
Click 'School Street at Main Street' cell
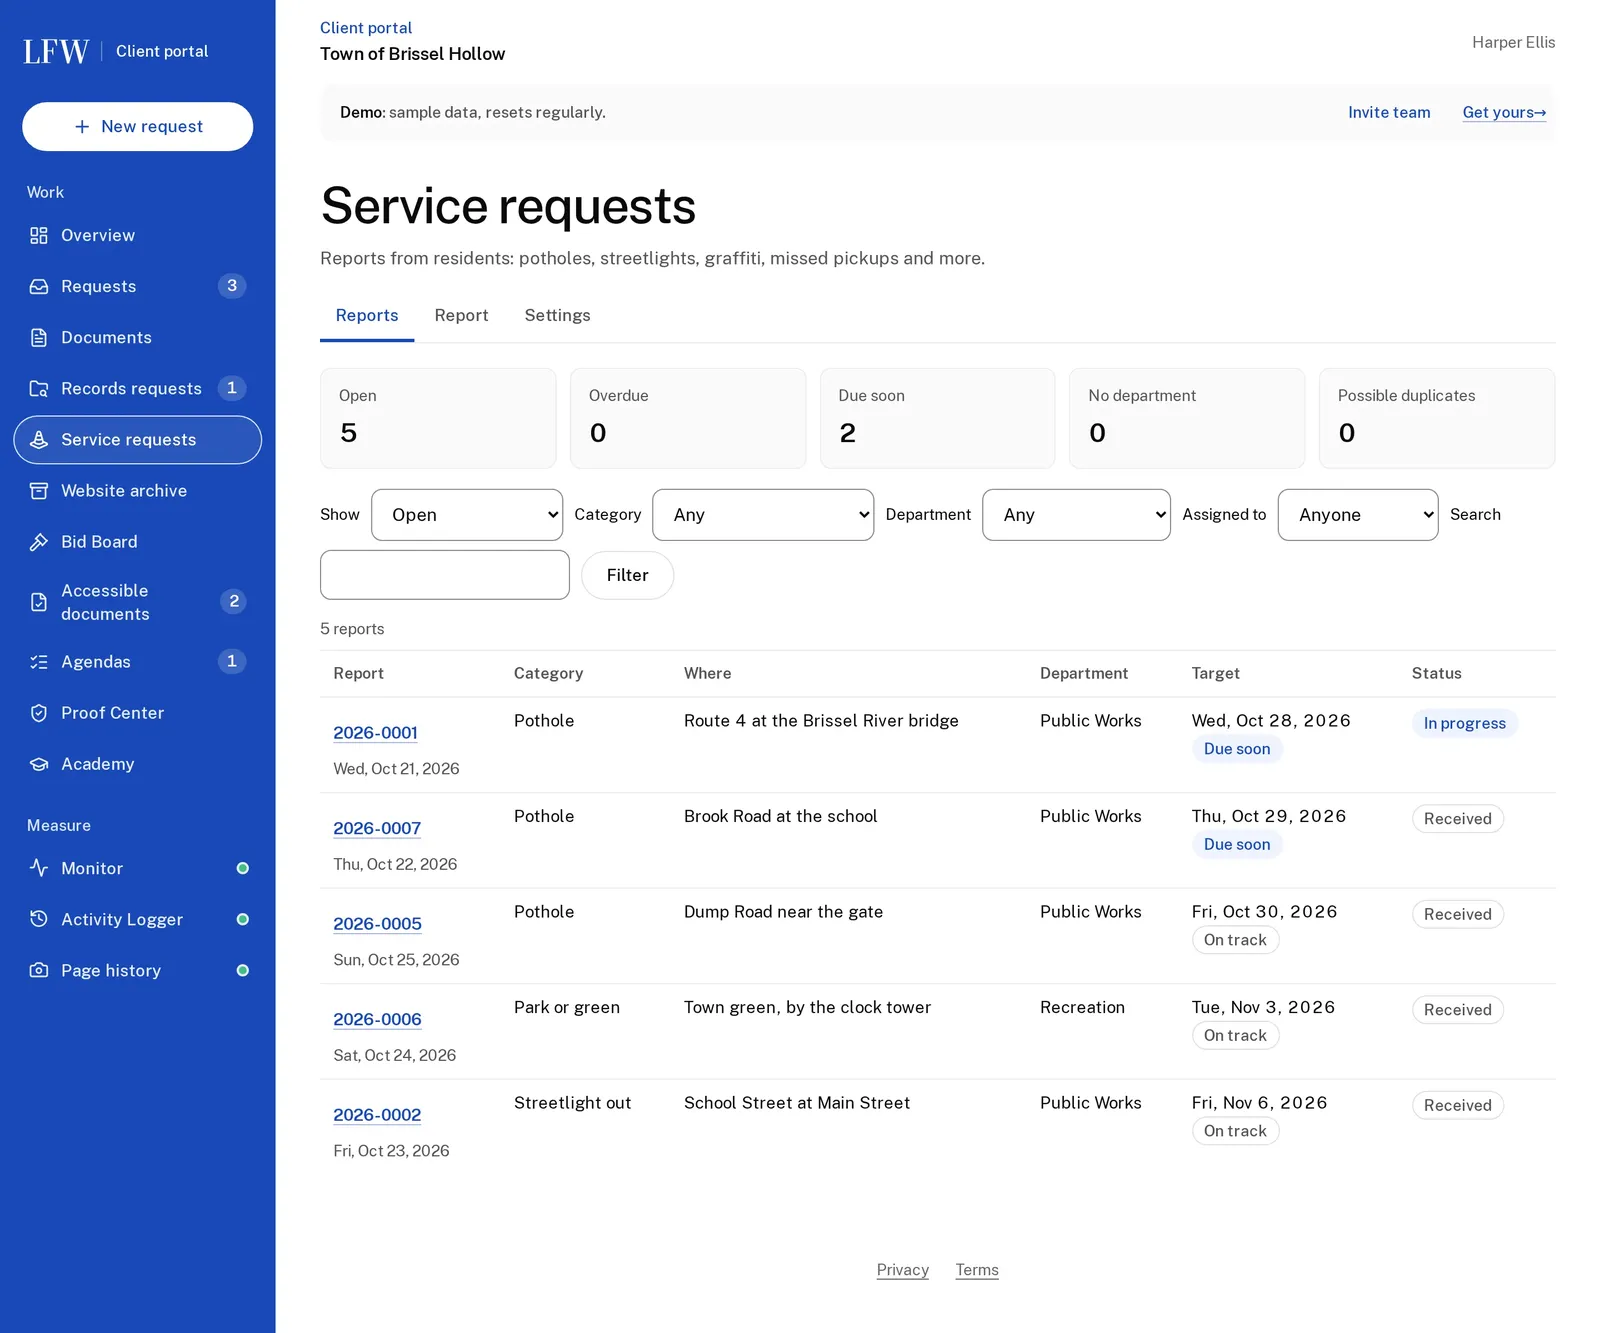pyautogui.click(x=797, y=1103)
